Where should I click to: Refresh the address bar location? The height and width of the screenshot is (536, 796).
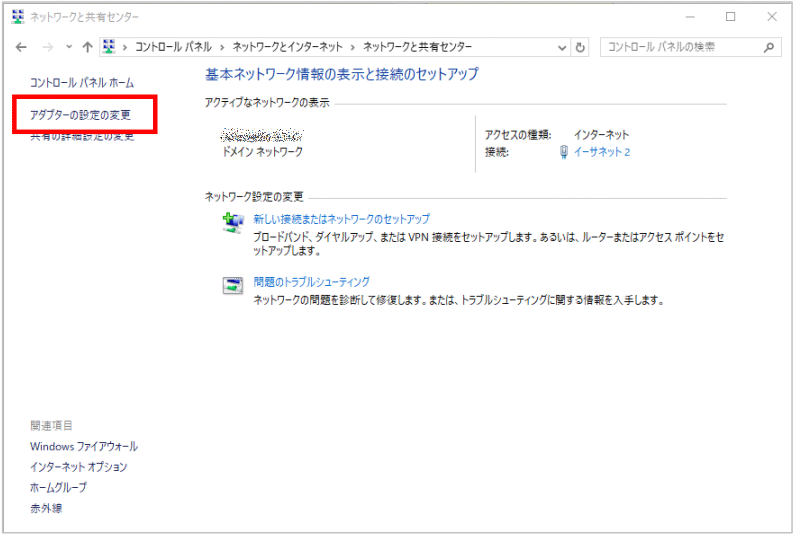pos(582,47)
